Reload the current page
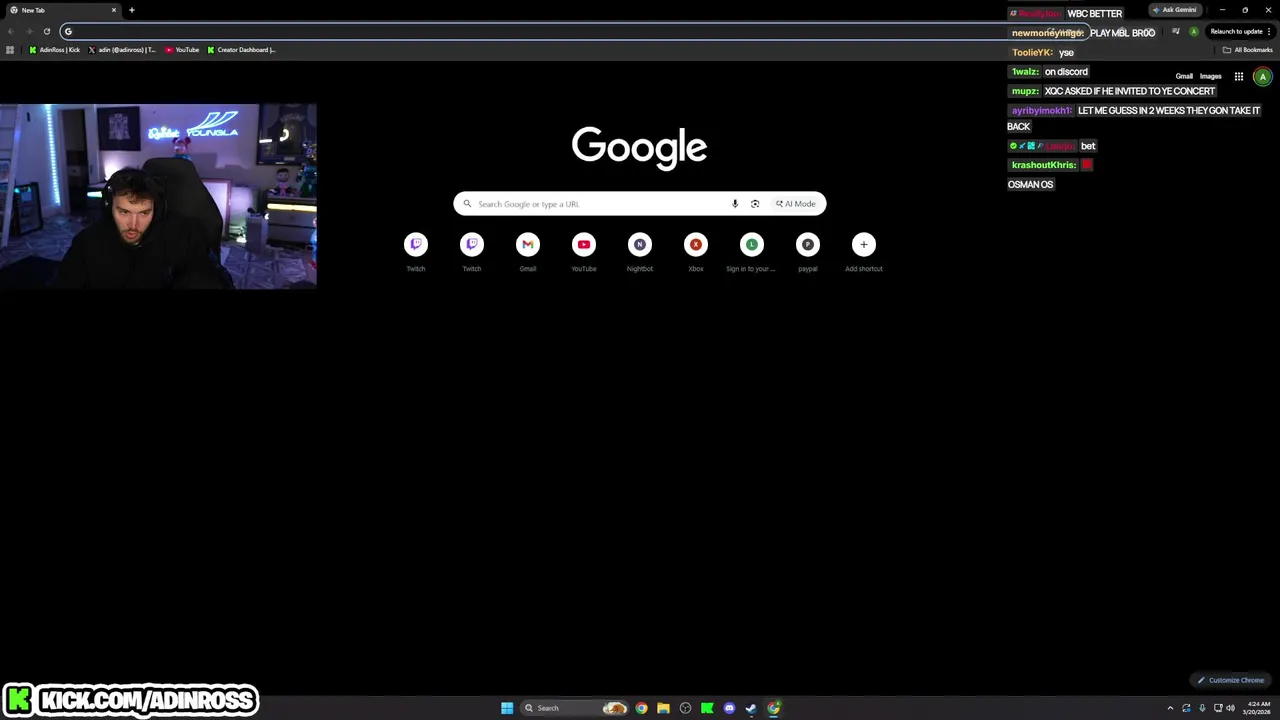Screen dimensions: 1280x720 point(46,31)
